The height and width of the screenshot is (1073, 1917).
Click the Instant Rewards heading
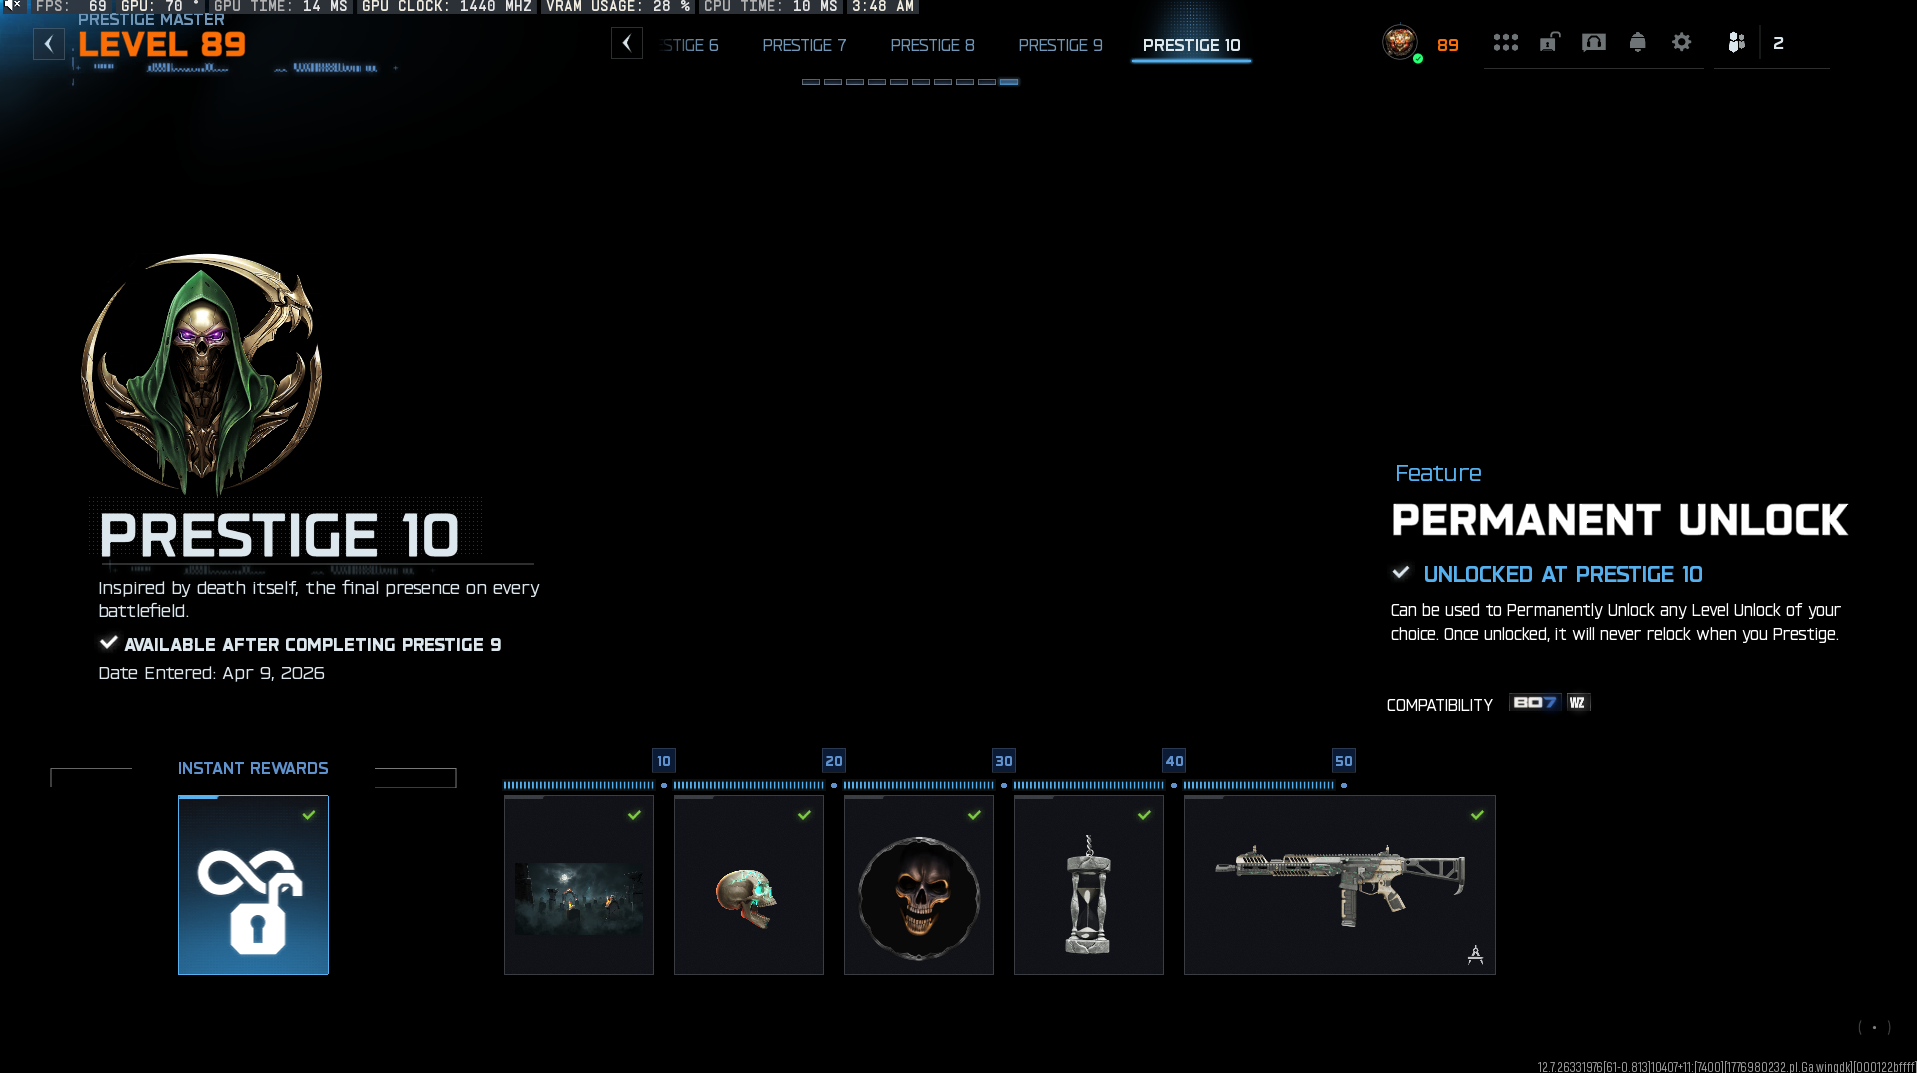(x=253, y=768)
